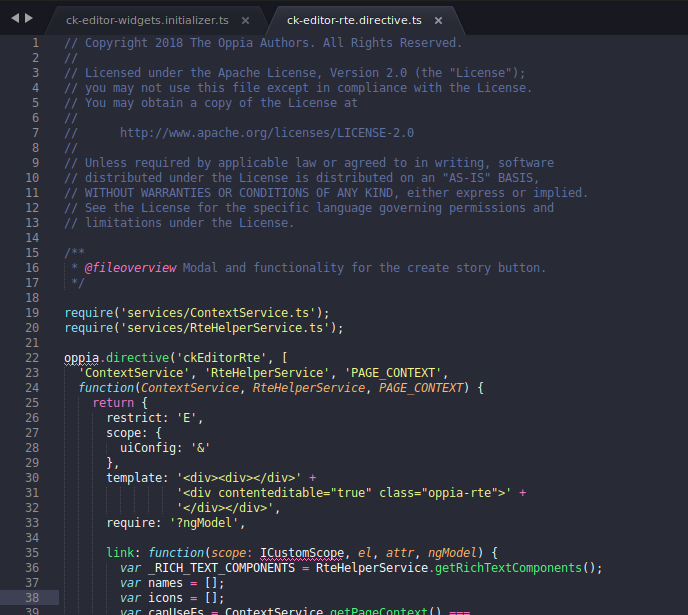Click the 'ckEditorRte' string
The image size is (688, 615).
point(221,358)
